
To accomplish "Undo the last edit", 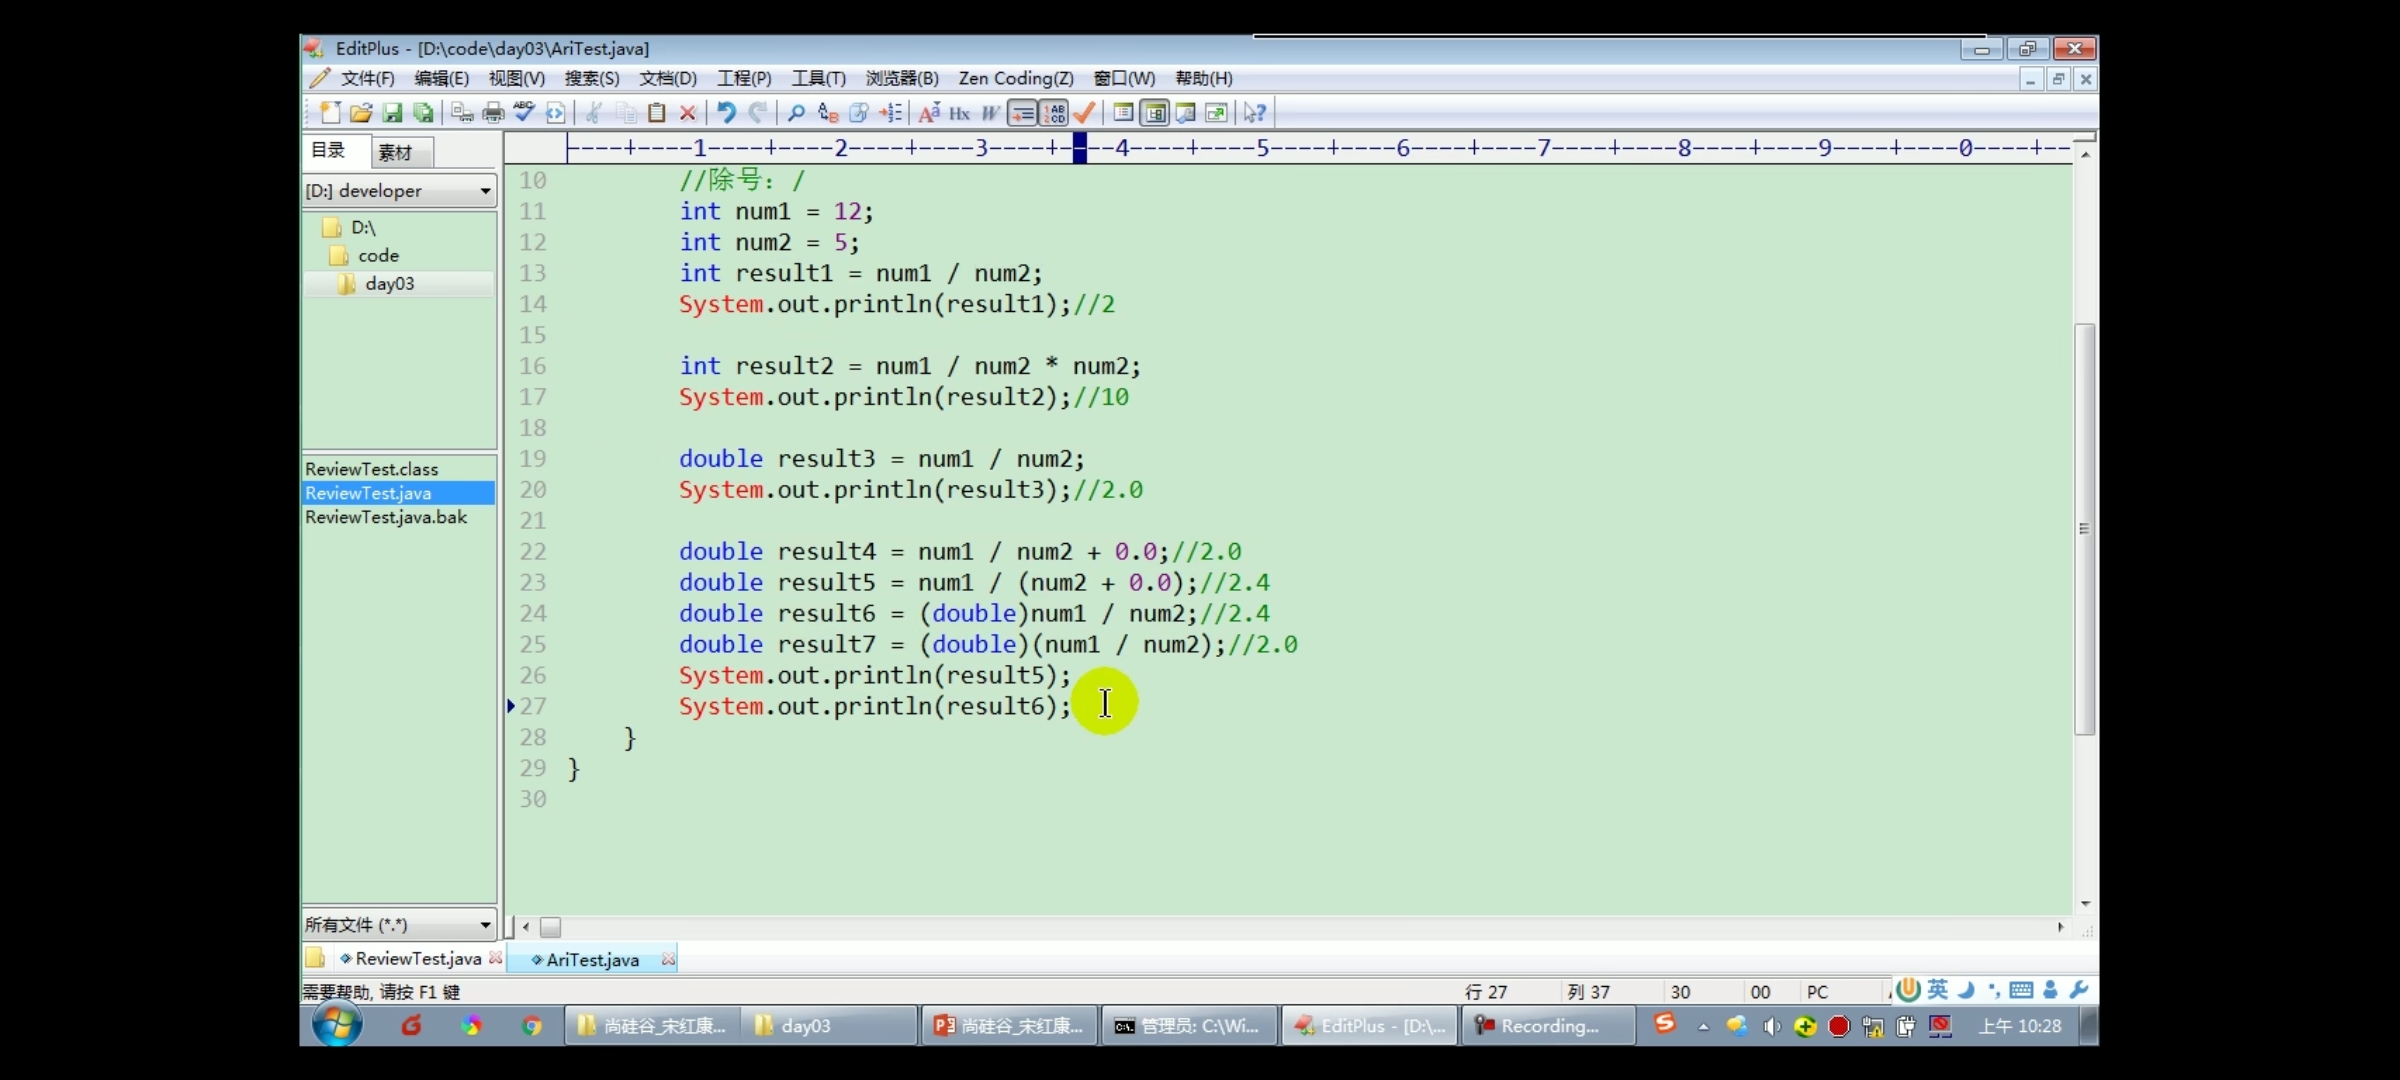I will (x=726, y=112).
